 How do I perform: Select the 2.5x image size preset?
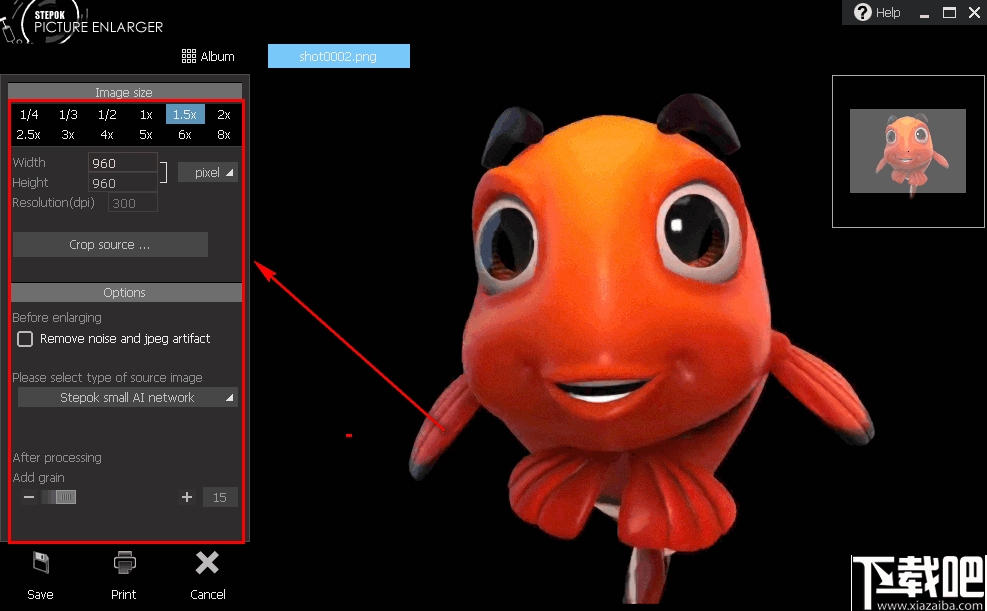pyautogui.click(x=29, y=135)
